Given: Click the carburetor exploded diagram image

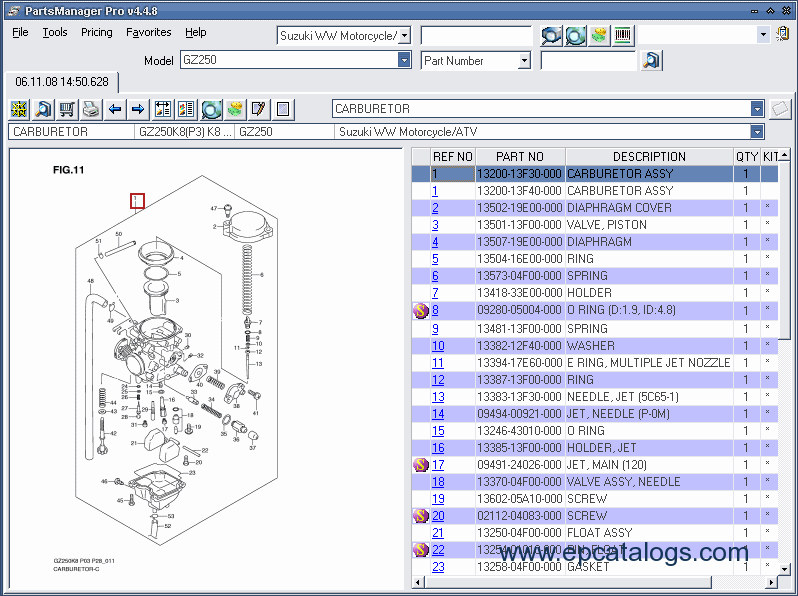Looking at the screenshot, I should click(176, 359).
